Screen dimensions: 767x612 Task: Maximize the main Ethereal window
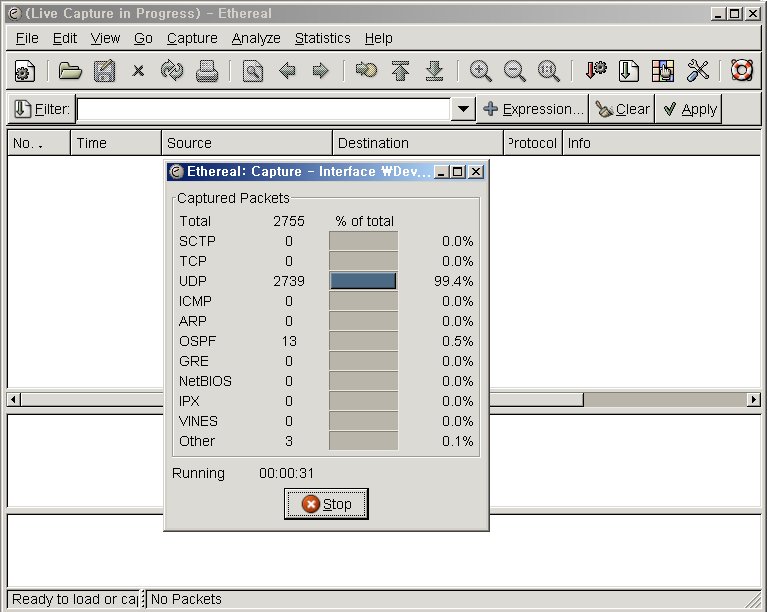[735, 14]
